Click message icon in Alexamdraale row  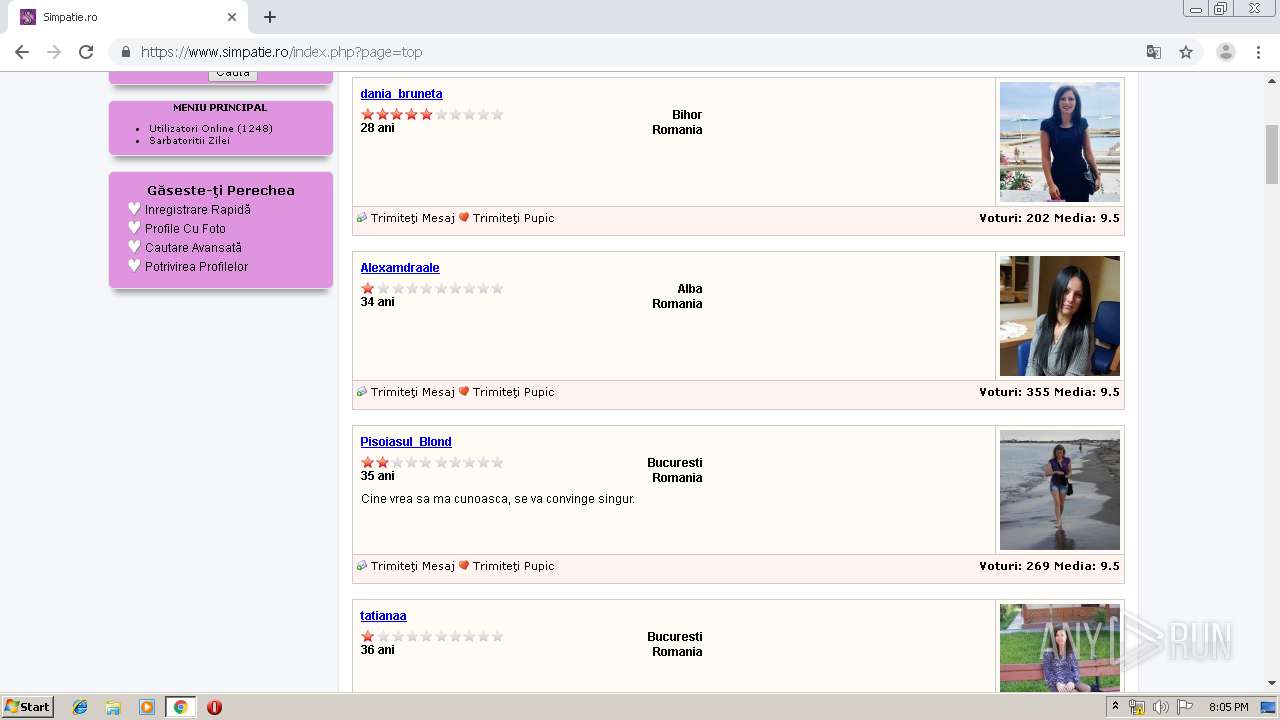click(x=362, y=392)
